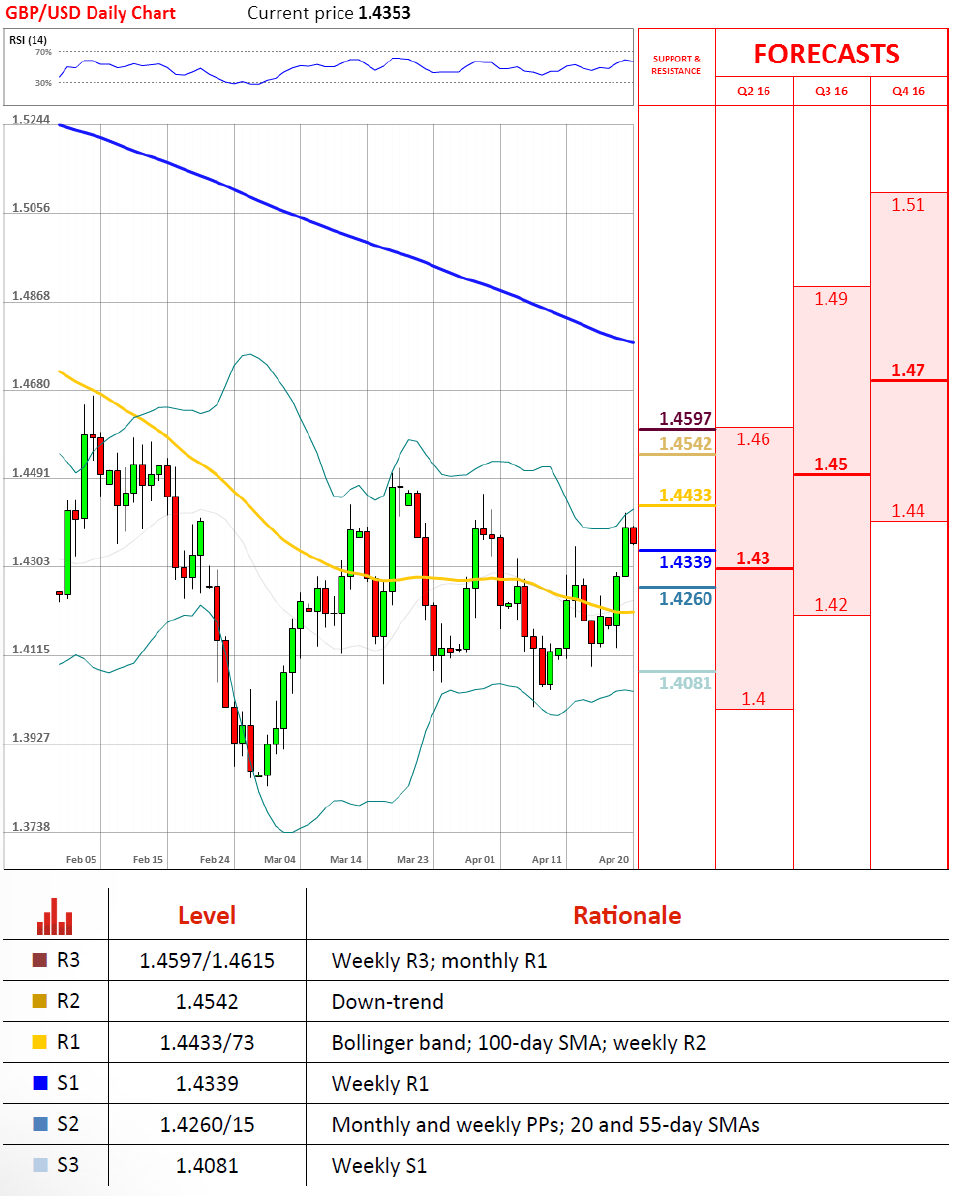Click the bold Q2 median forecast 1.43
Screen dimensions: 953x1196
(x=753, y=558)
